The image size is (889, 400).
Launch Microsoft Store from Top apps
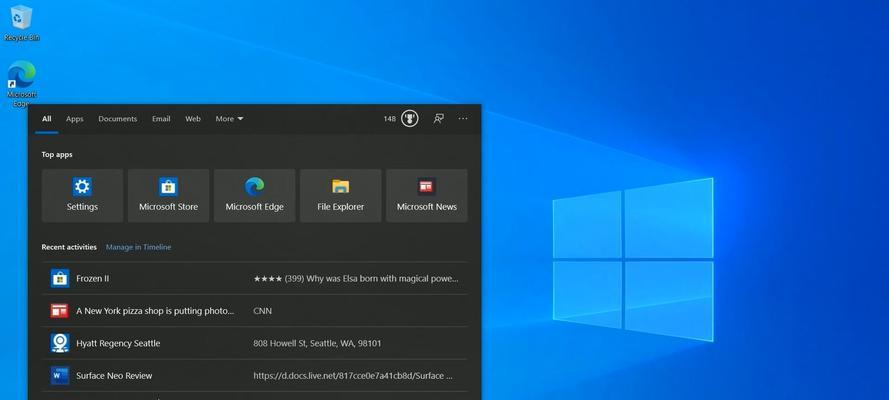tap(168, 195)
